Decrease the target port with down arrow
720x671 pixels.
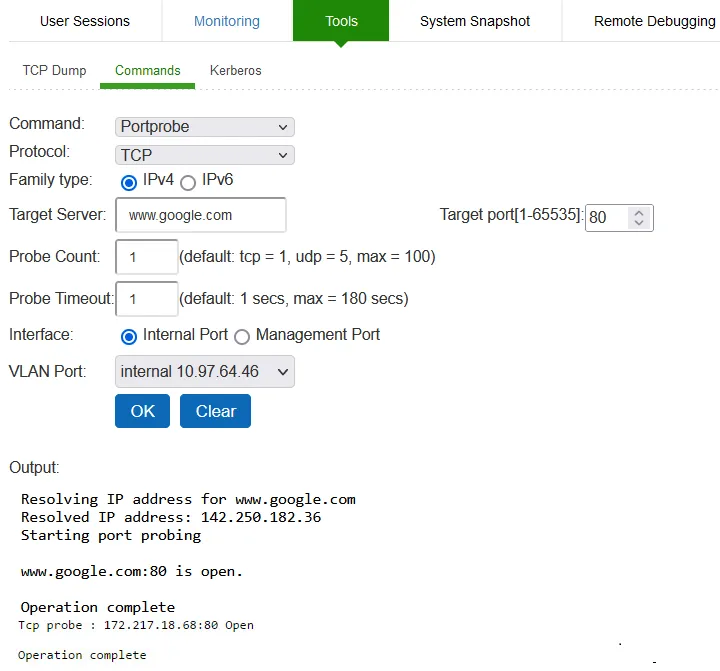coord(639,222)
